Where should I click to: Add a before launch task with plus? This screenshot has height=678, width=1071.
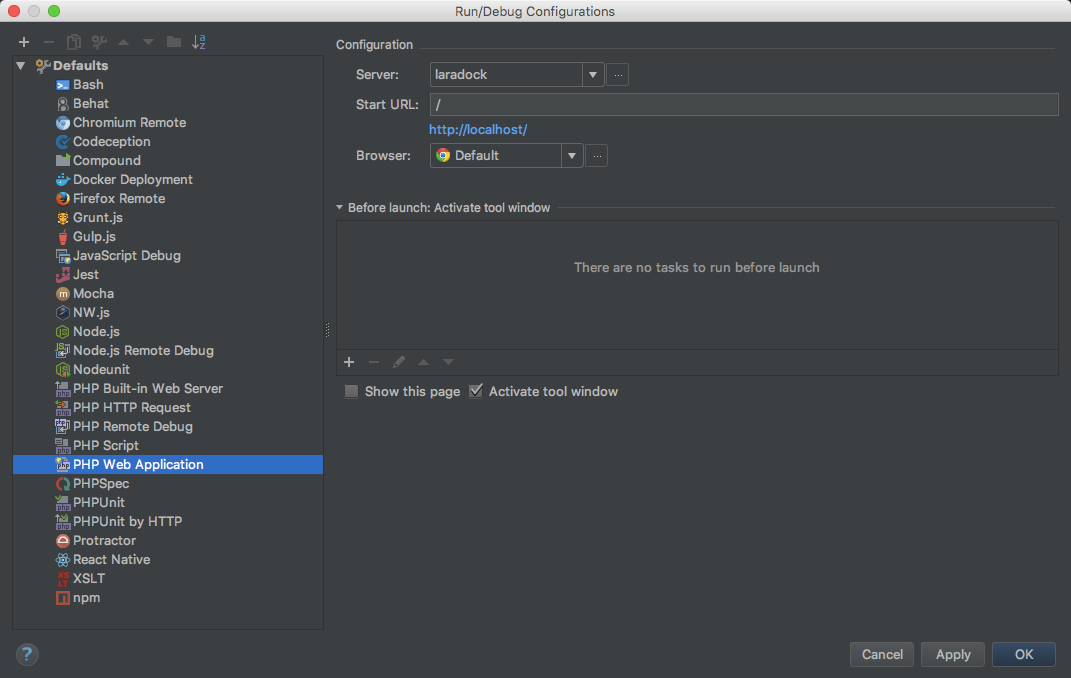tap(349, 362)
